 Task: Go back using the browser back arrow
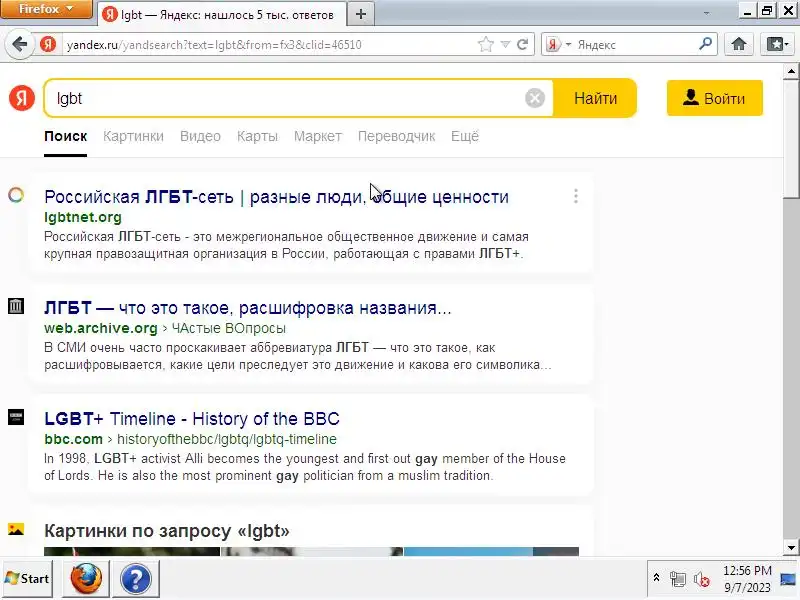[x=19, y=45]
